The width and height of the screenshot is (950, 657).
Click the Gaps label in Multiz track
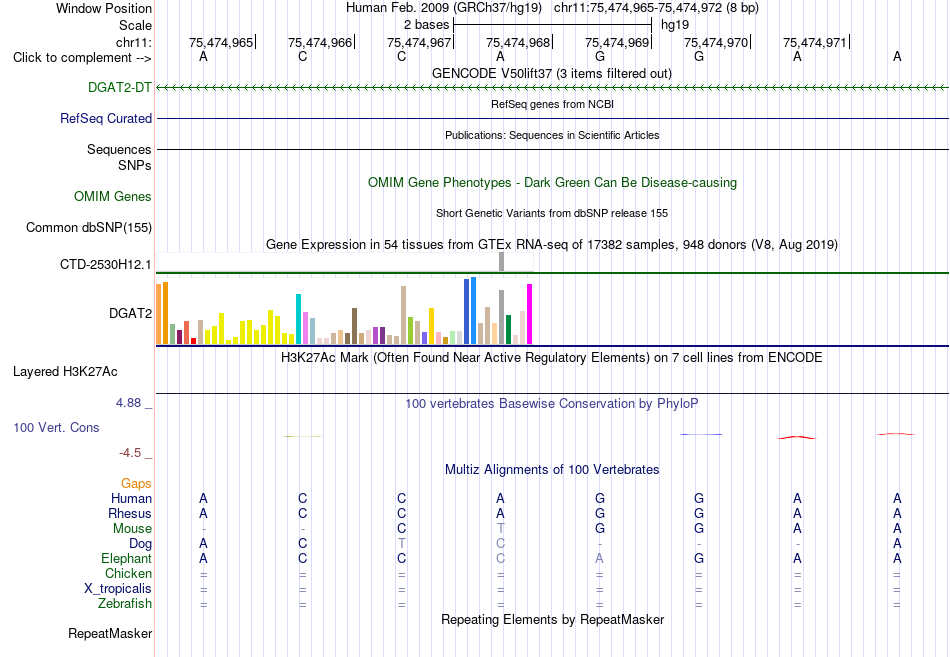tap(136, 483)
